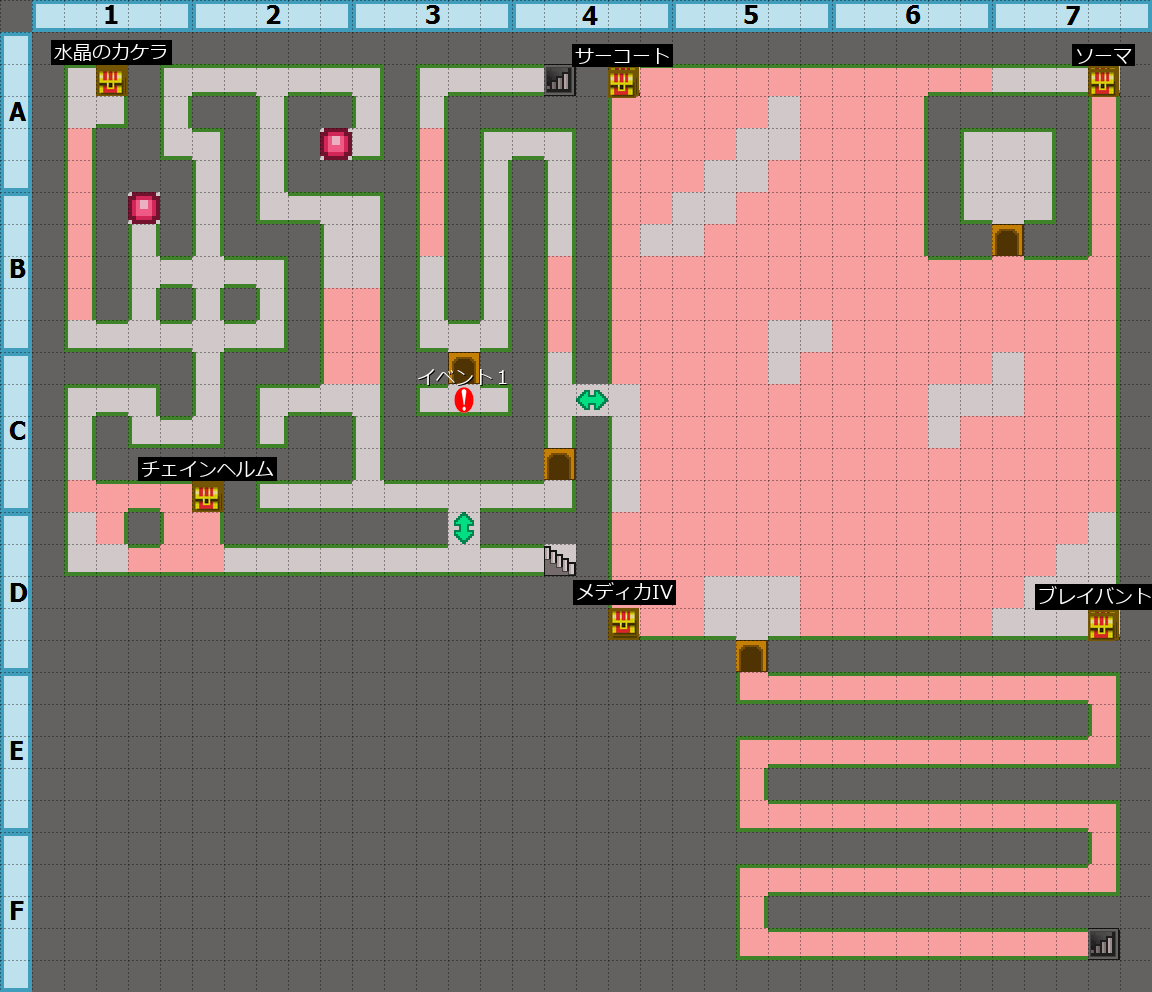Click the red exclamation event 1 marker
Screen dimensions: 1152x992
coord(464,400)
